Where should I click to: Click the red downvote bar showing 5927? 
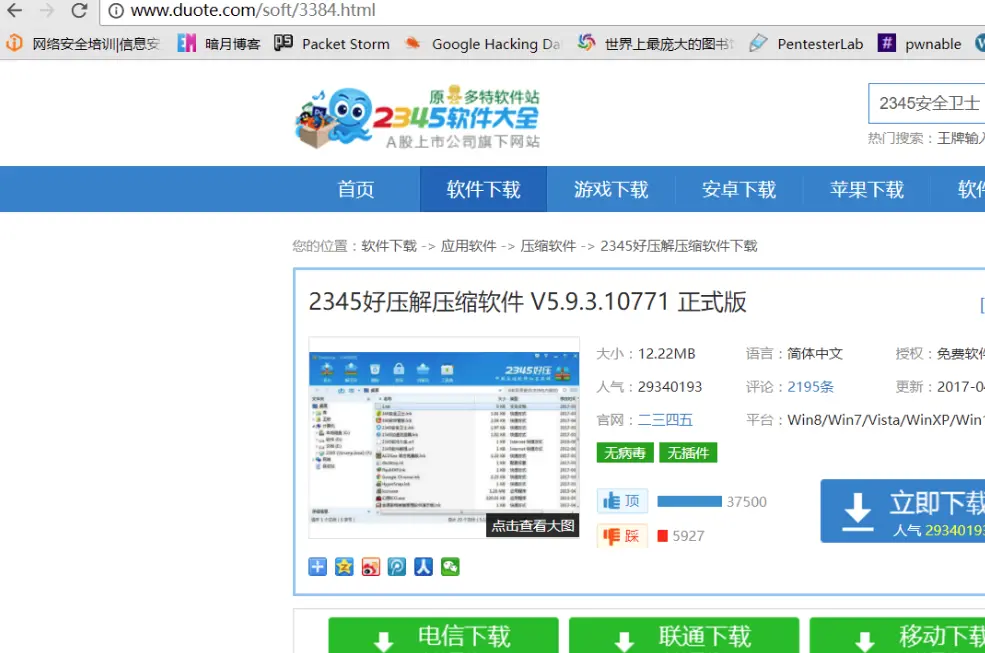[x=662, y=536]
